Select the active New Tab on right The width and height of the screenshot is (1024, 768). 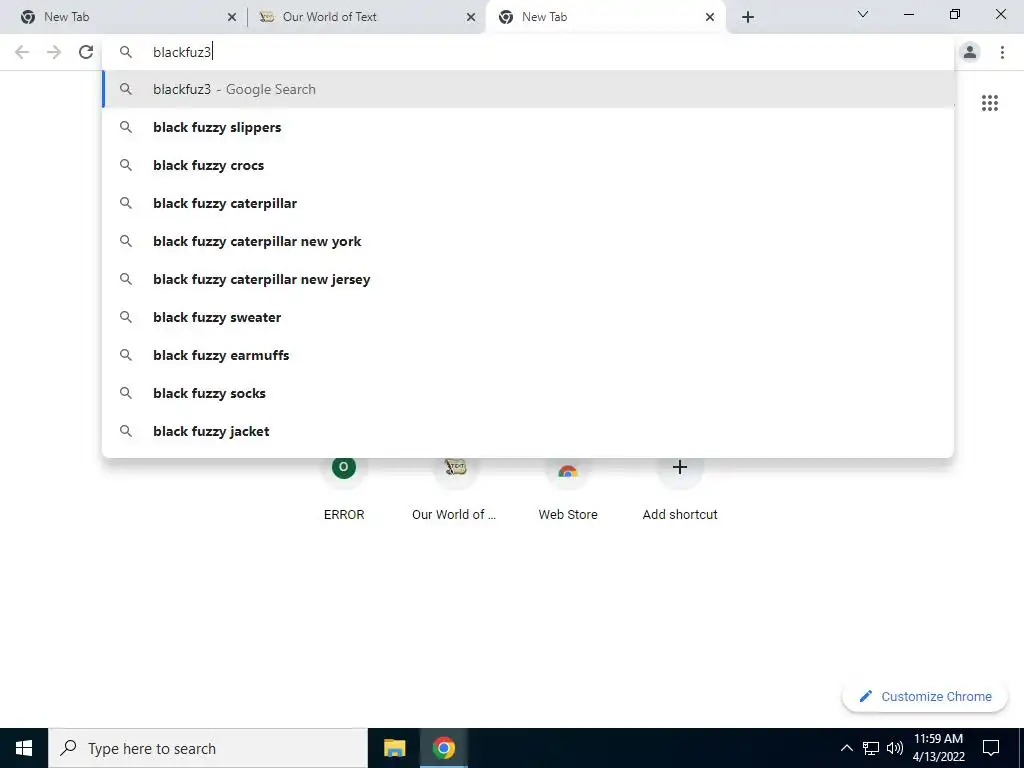[605, 17]
